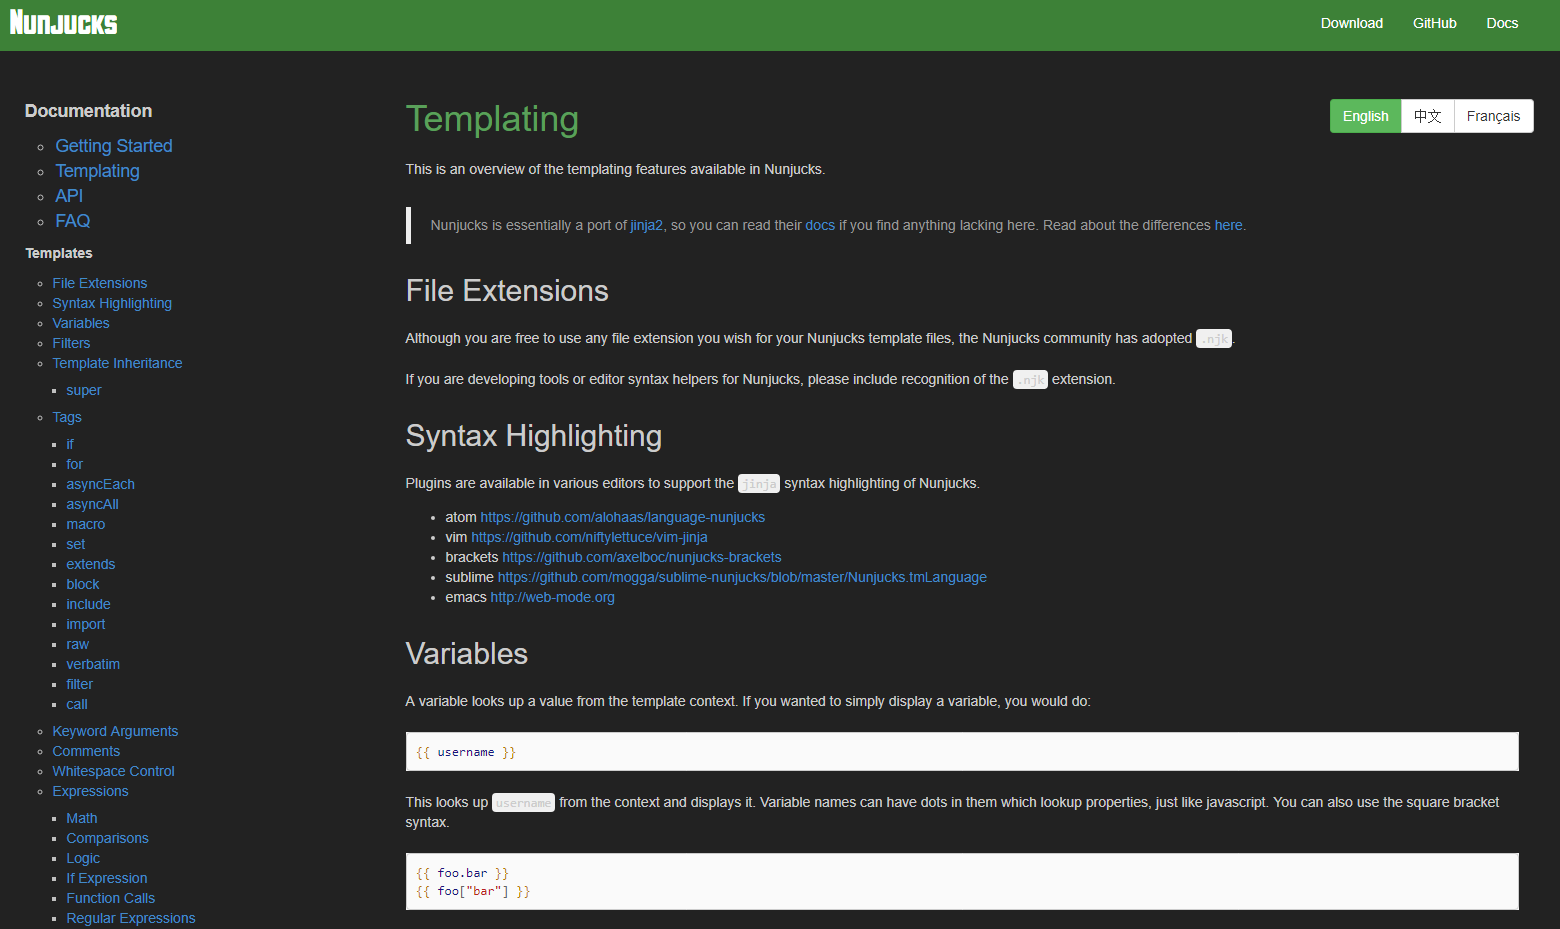
Task: Click the 'Variables' main heading
Action: (467, 654)
